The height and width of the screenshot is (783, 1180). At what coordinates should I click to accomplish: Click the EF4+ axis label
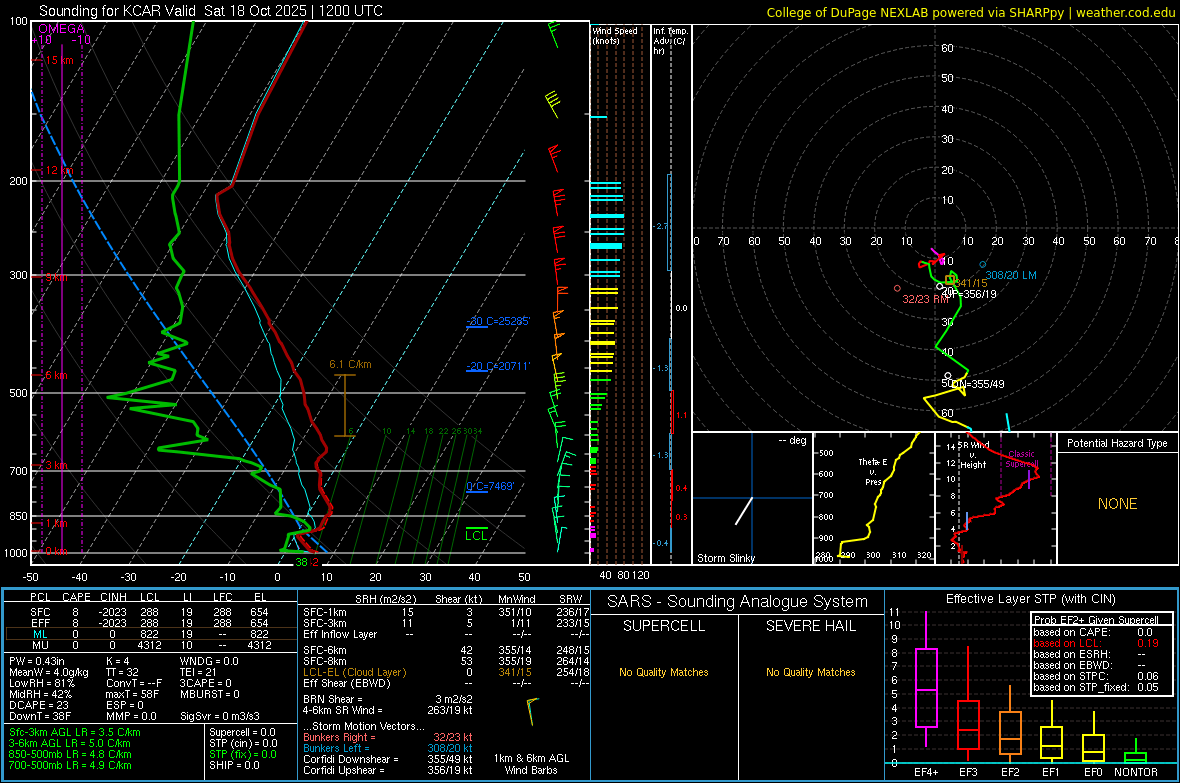tap(926, 772)
